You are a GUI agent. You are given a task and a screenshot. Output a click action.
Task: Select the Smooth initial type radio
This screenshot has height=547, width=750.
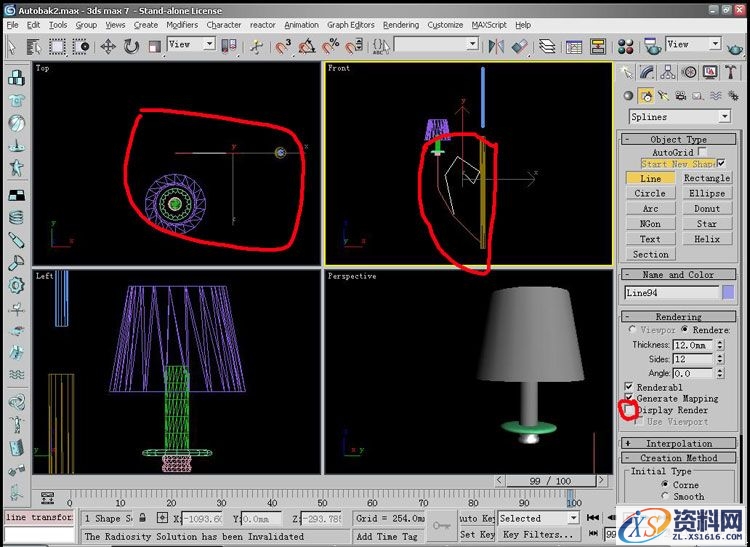[x=666, y=496]
